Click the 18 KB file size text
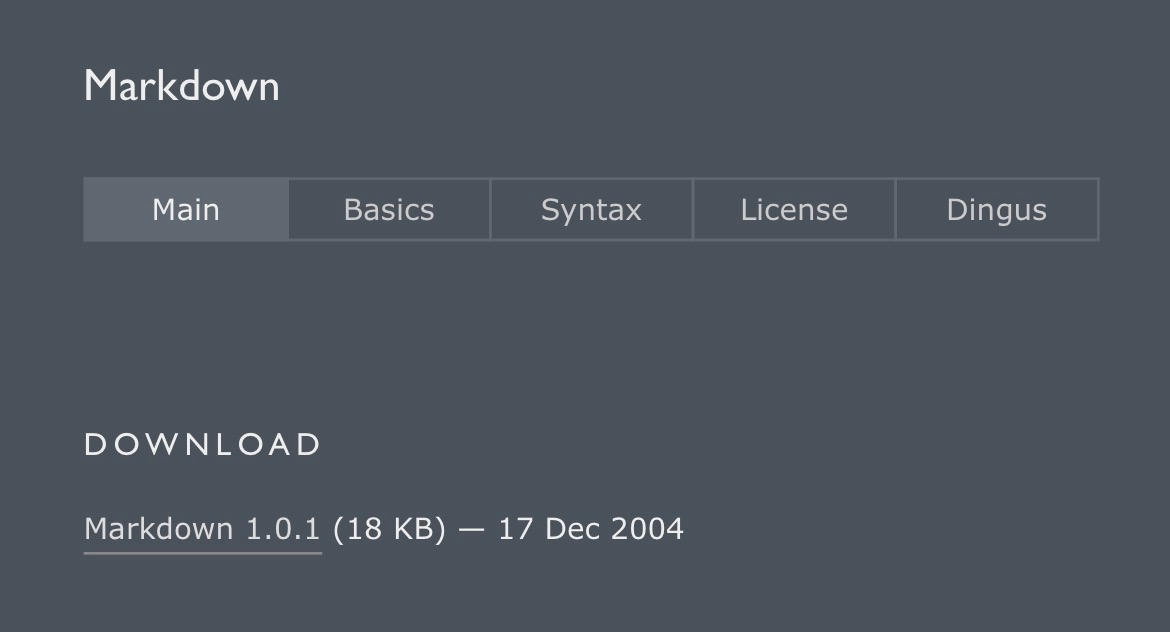 coord(389,529)
